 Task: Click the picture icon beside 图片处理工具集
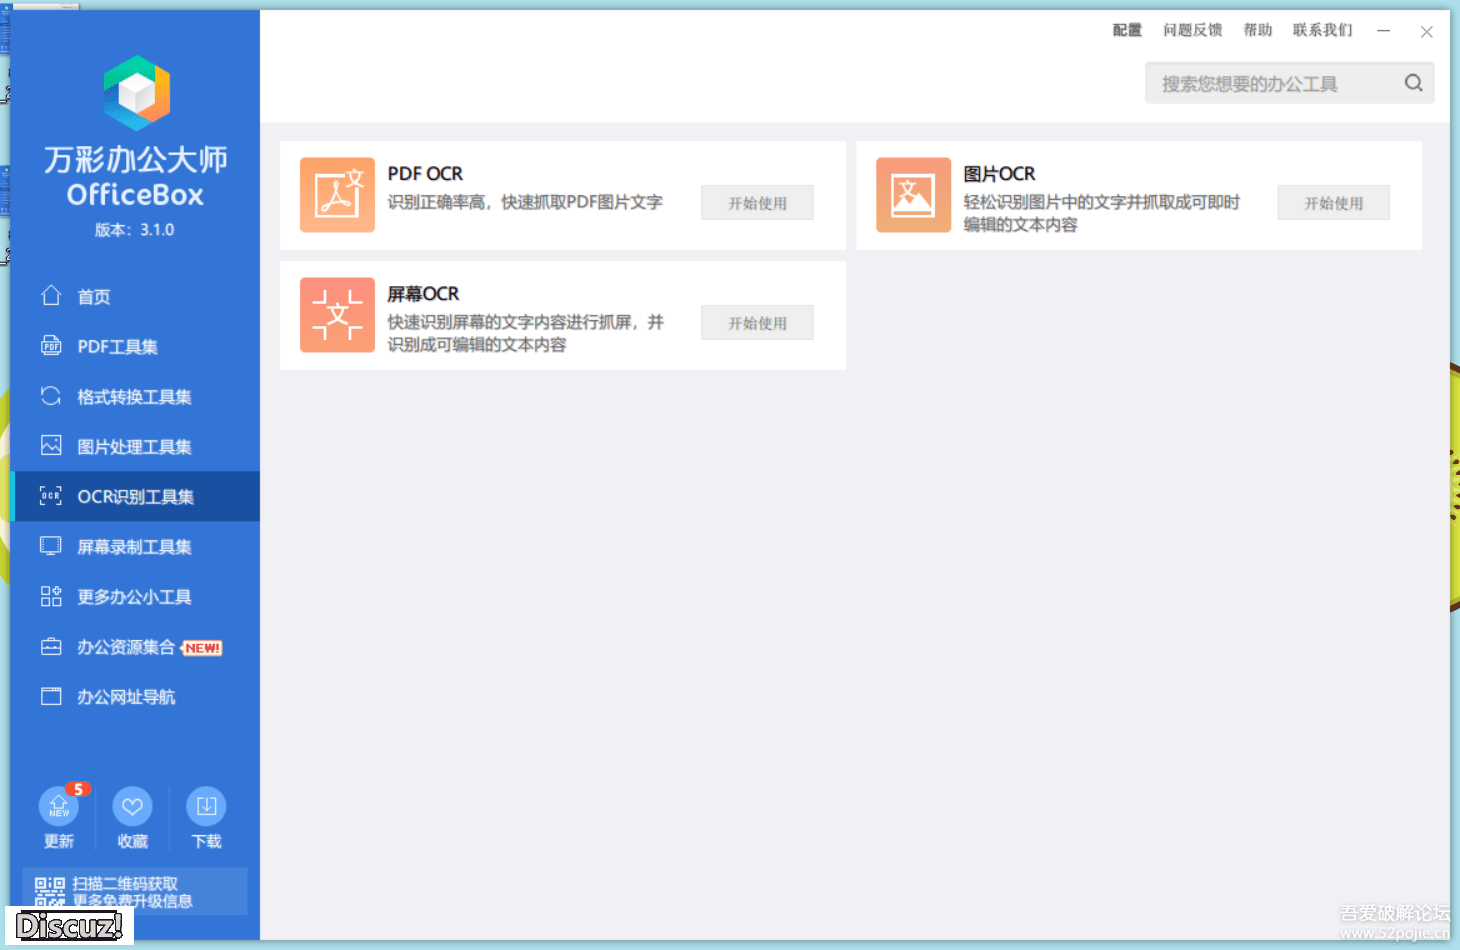tap(51, 445)
